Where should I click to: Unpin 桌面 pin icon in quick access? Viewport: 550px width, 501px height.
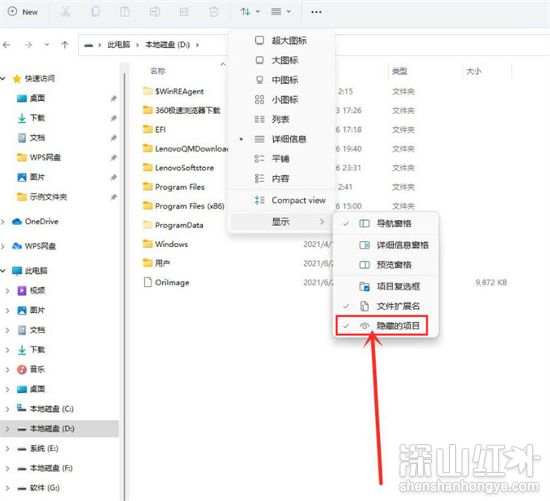[x=113, y=99]
